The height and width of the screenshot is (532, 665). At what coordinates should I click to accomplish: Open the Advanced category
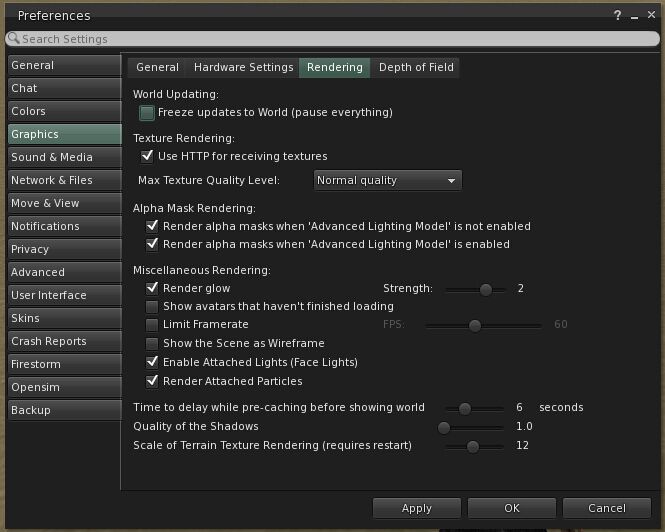pyautogui.click(x=64, y=272)
